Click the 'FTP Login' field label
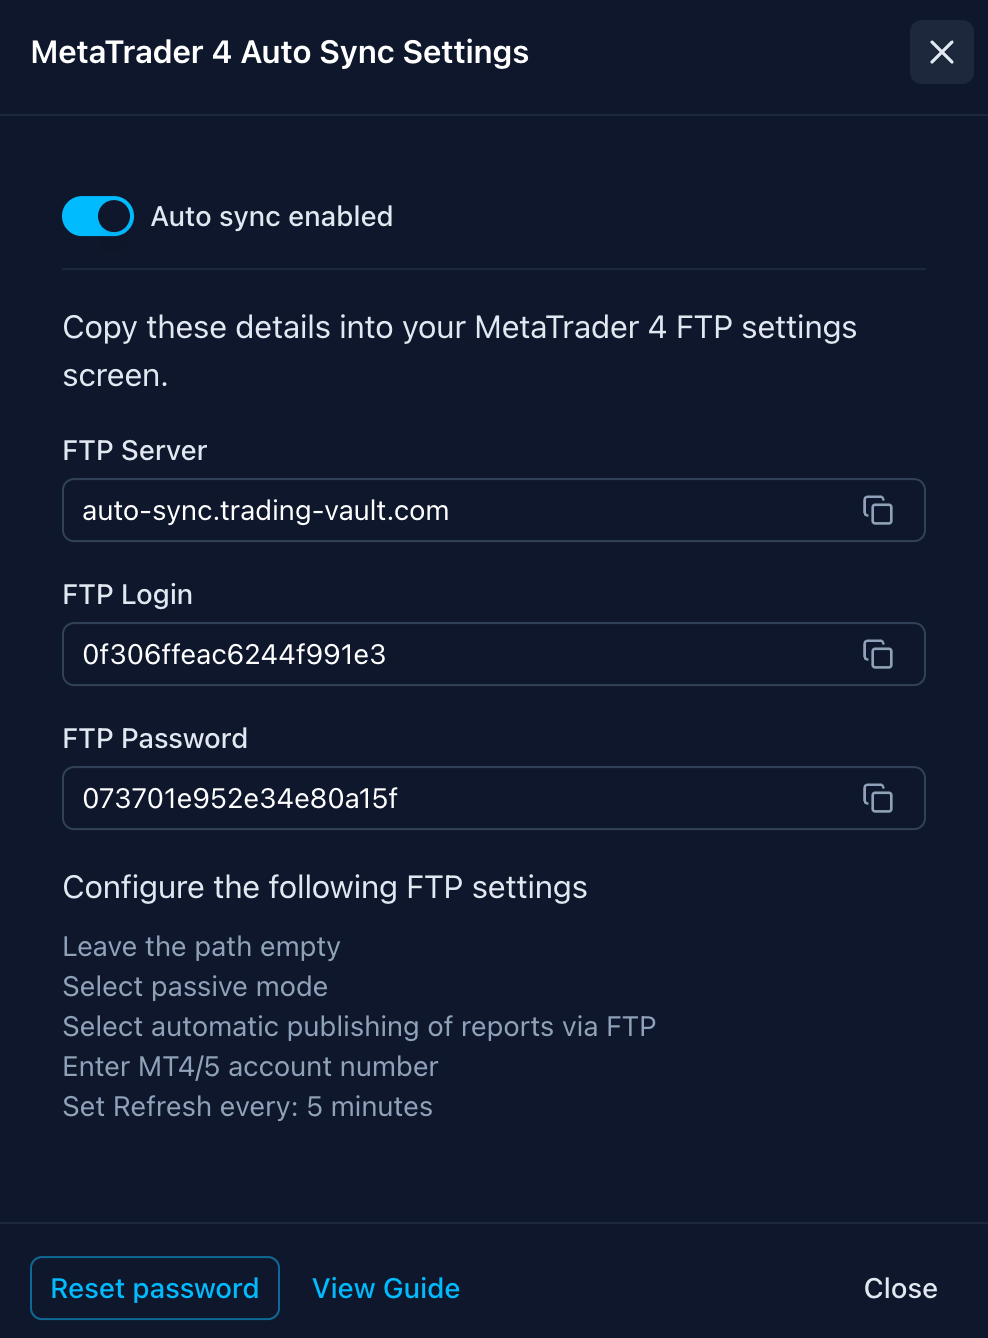The width and height of the screenshot is (988, 1338). (x=128, y=594)
